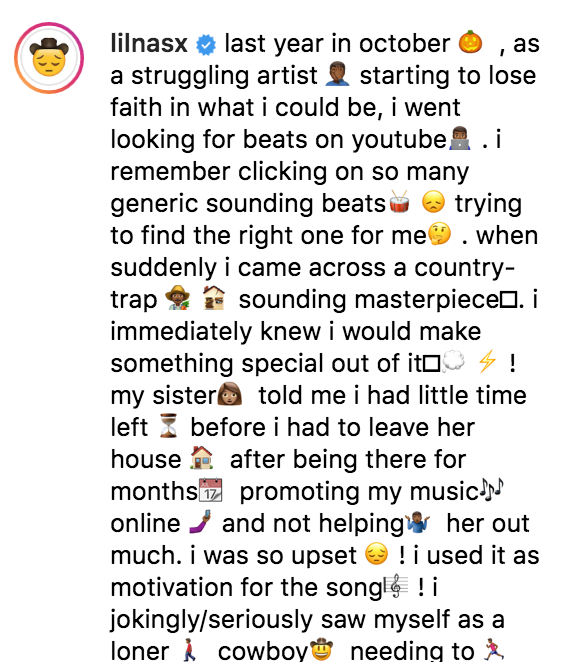This screenshot has width=580, height=666.
Task: Click the woman emoji after sister
Action: coord(230,394)
